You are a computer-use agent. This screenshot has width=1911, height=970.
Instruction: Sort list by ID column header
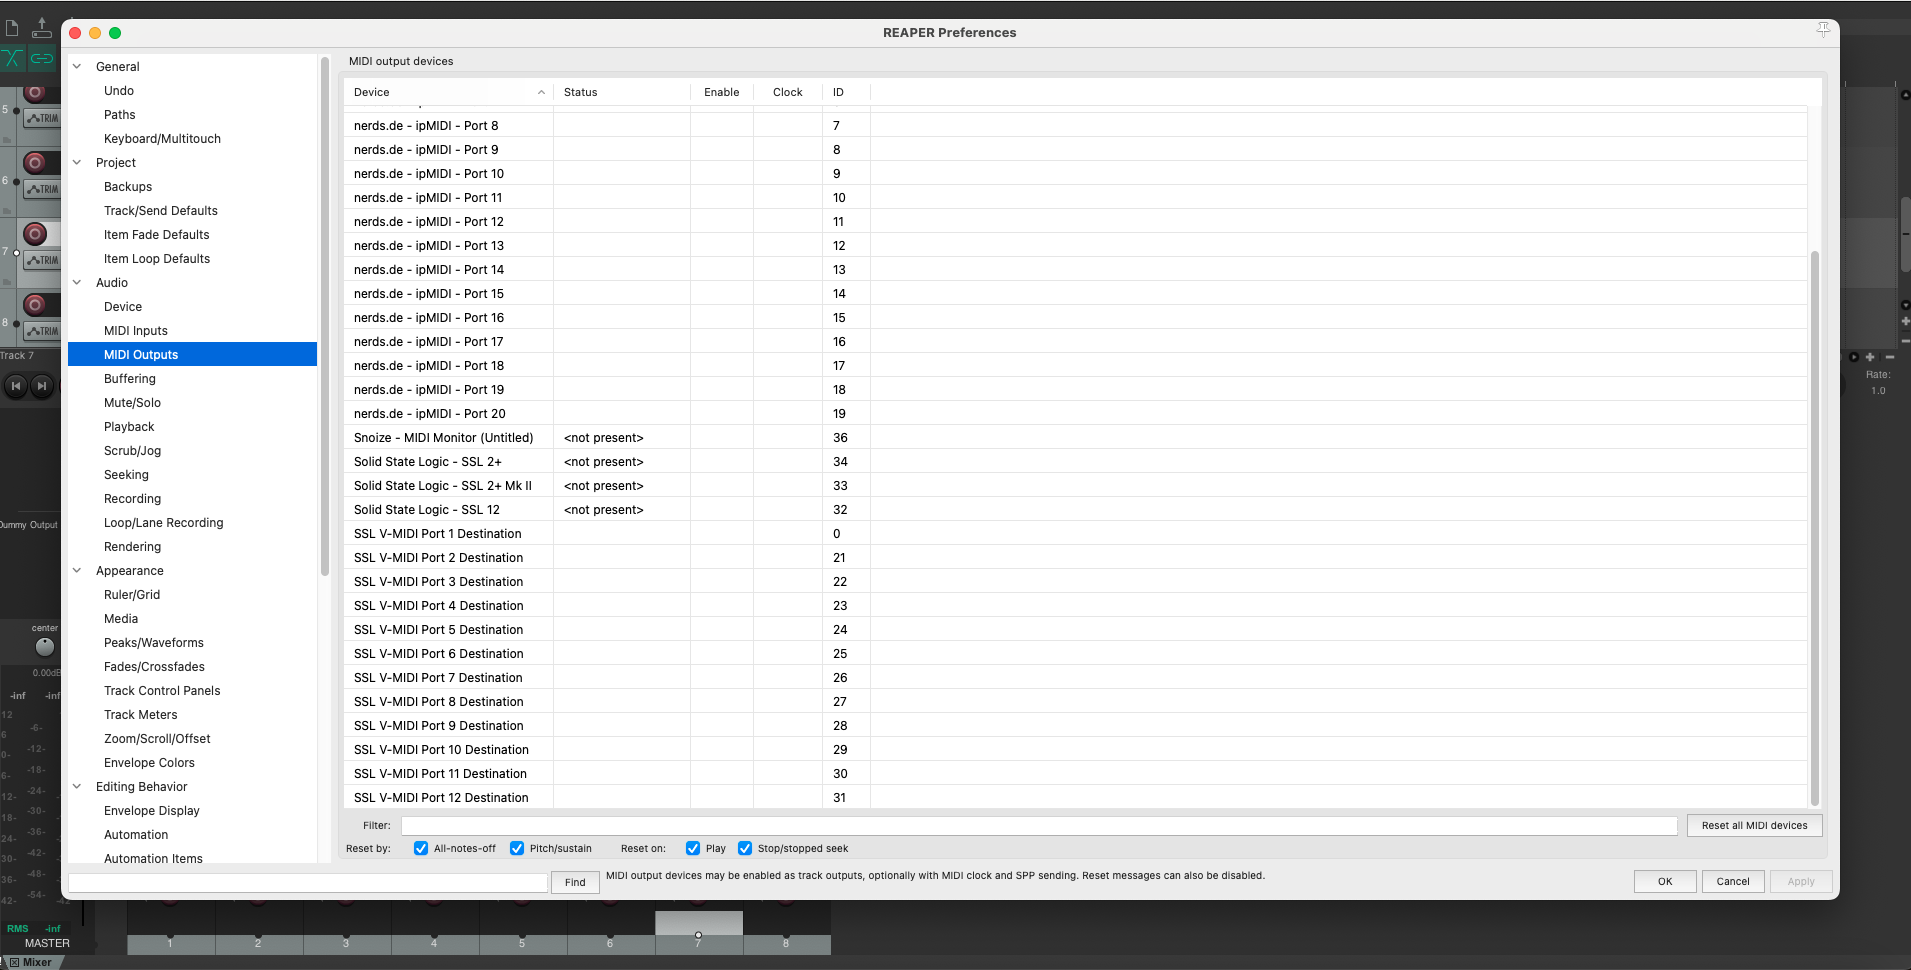click(x=846, y=92)
